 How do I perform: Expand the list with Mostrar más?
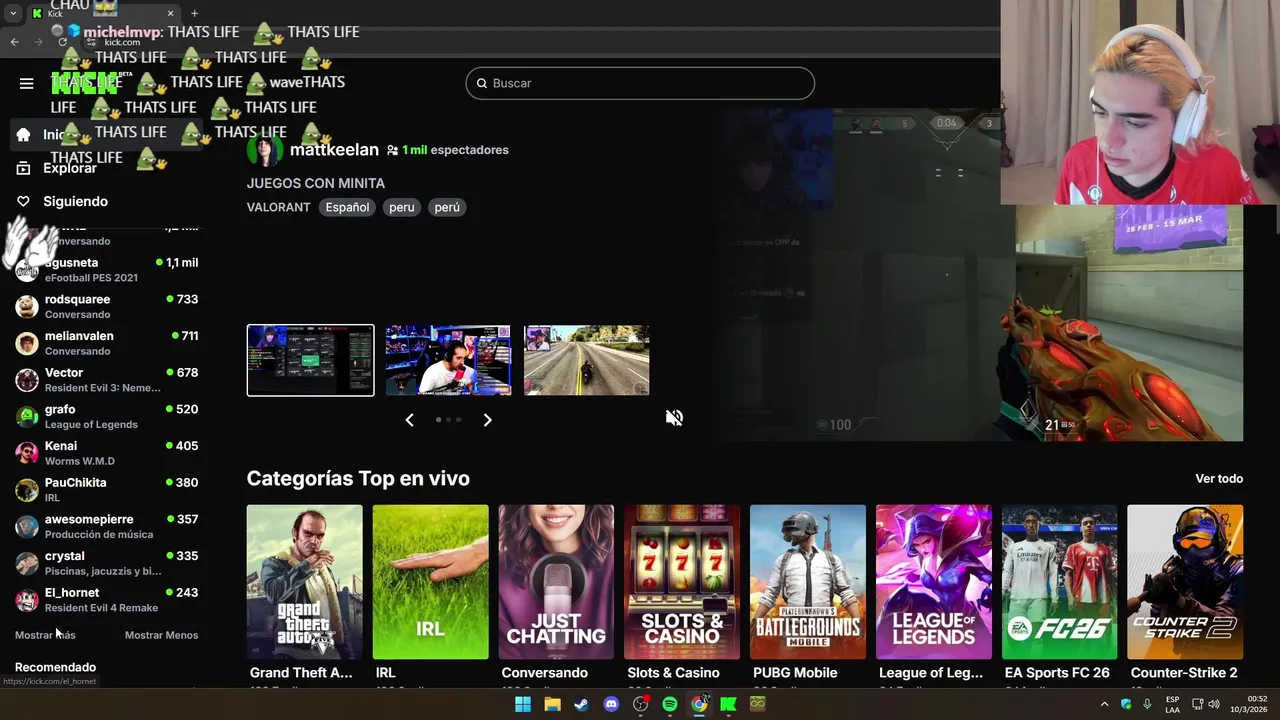(x=45, y=635)
